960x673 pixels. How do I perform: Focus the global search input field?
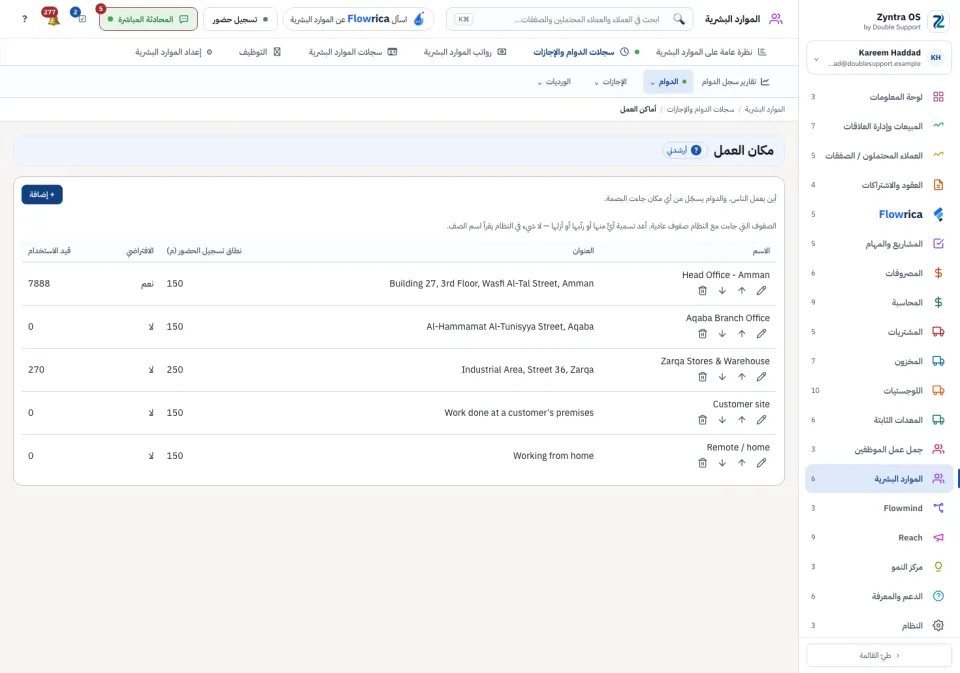click(570, 19)
